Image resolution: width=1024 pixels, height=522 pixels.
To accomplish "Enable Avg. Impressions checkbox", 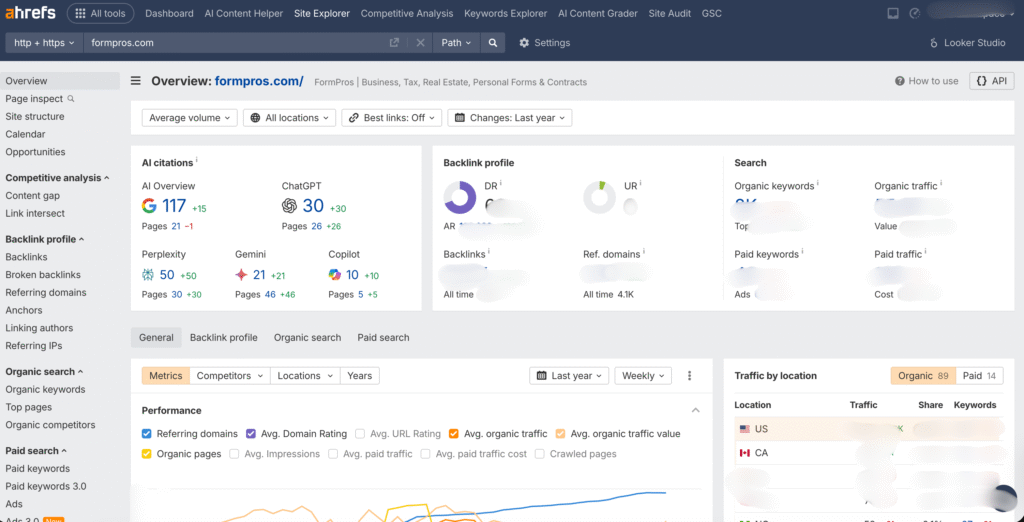I will (x=234, y=453).
